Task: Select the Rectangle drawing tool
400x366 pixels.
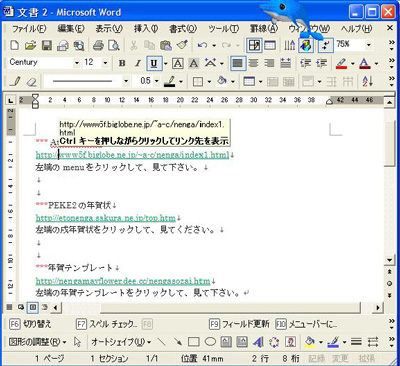Action: click(194, 342)
